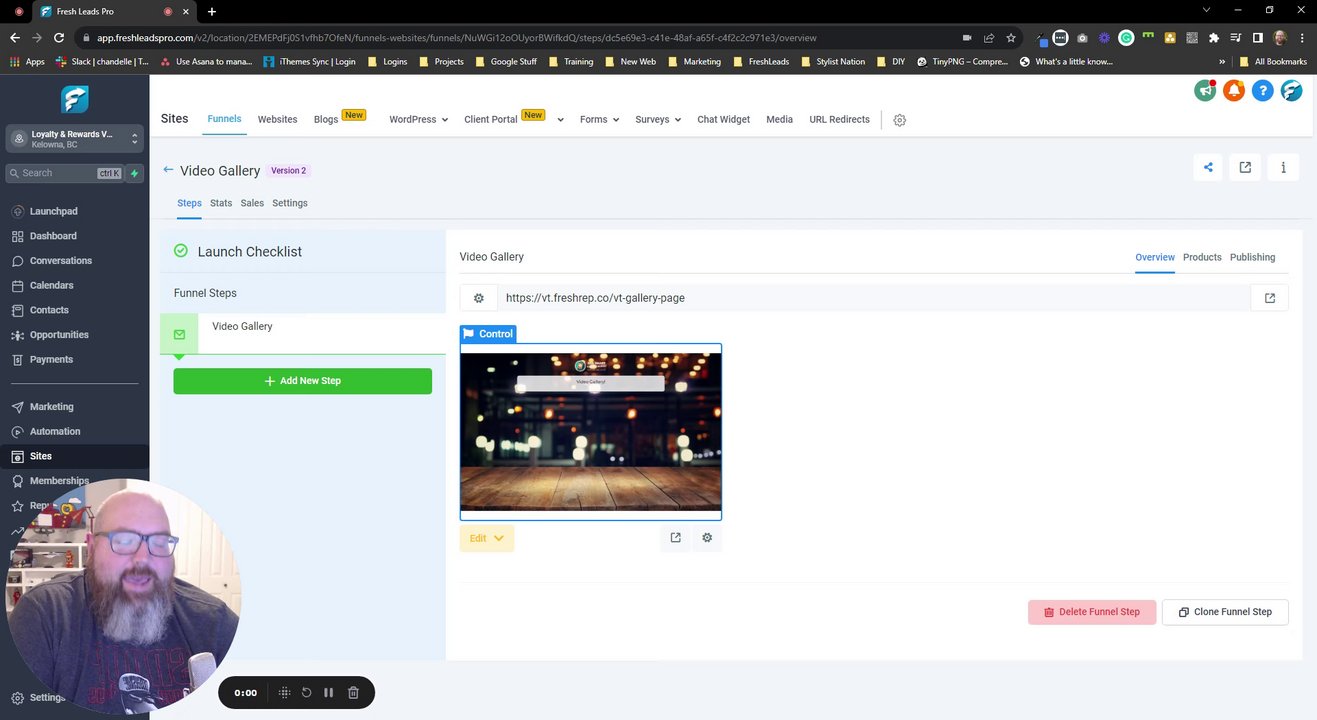1317x720 pixels.
Task: Delete the screen recording with trash icon
Action: click(x=353, y=693)
